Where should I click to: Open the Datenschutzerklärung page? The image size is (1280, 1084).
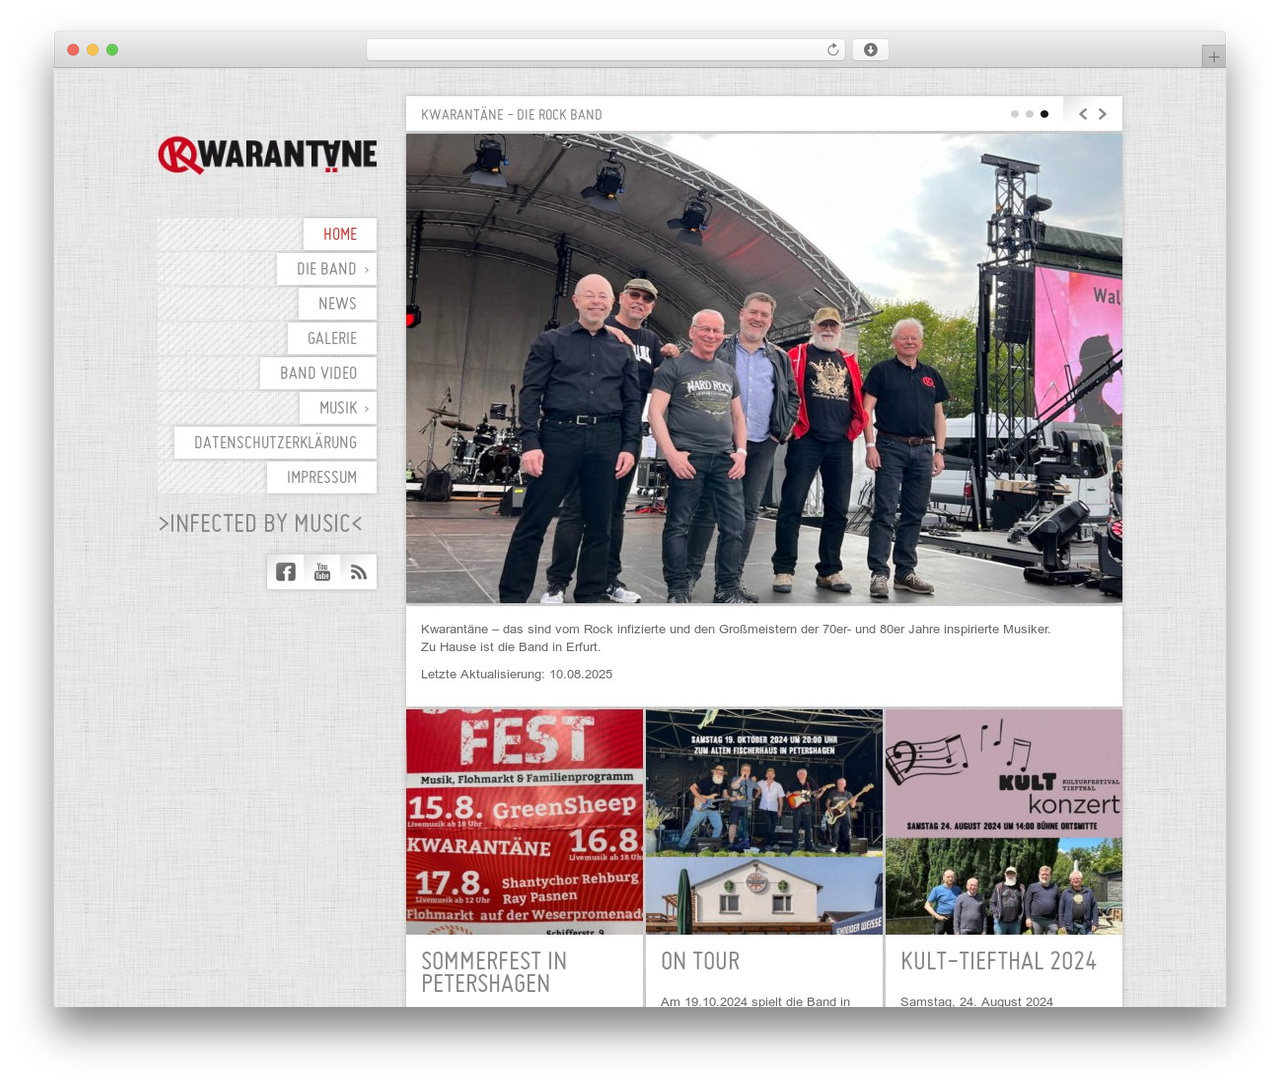click(276, 443)
